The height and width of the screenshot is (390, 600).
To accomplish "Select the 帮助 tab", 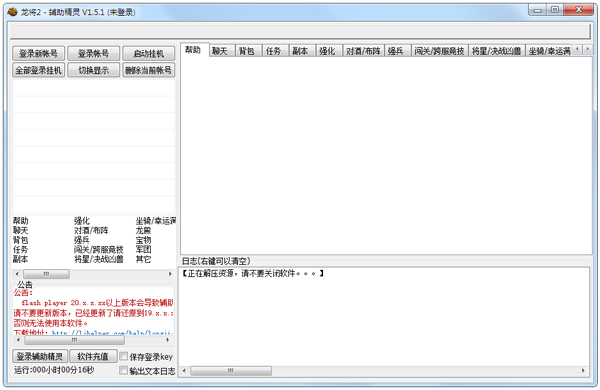I will point(195,50).
